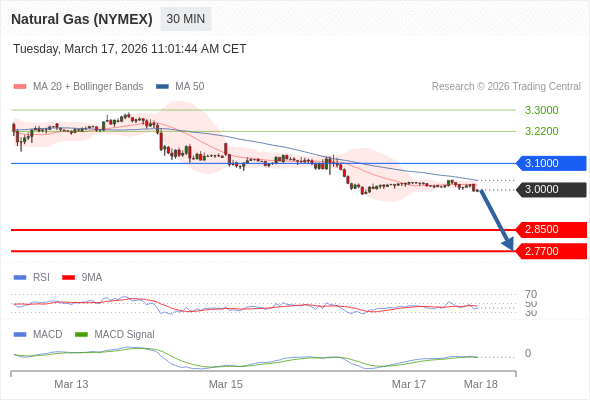Click the 9MA legend swatch
Screen dimensions: 590x400
(x=68, y=278)
